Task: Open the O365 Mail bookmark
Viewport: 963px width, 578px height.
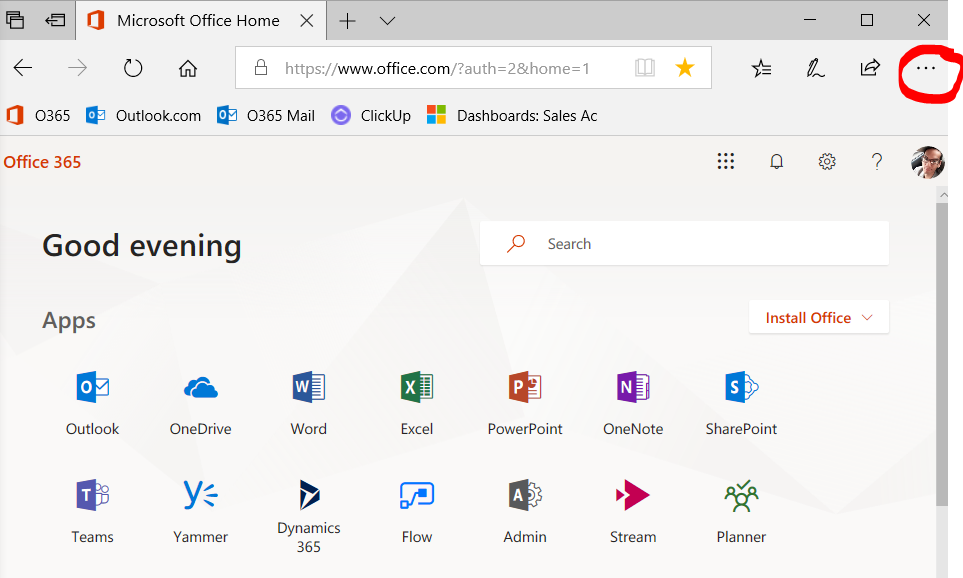Action: [x=266, y=115]
